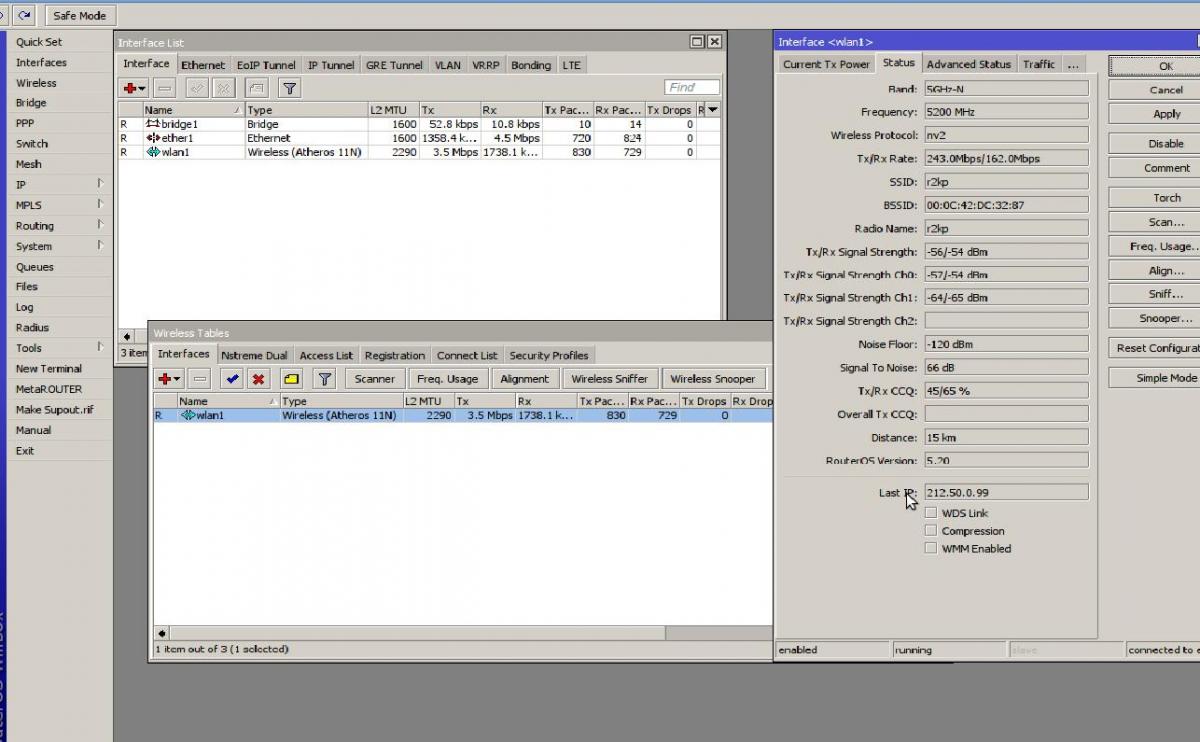
Task: Click the Find search field in Interface List
Action: [692, 87]
